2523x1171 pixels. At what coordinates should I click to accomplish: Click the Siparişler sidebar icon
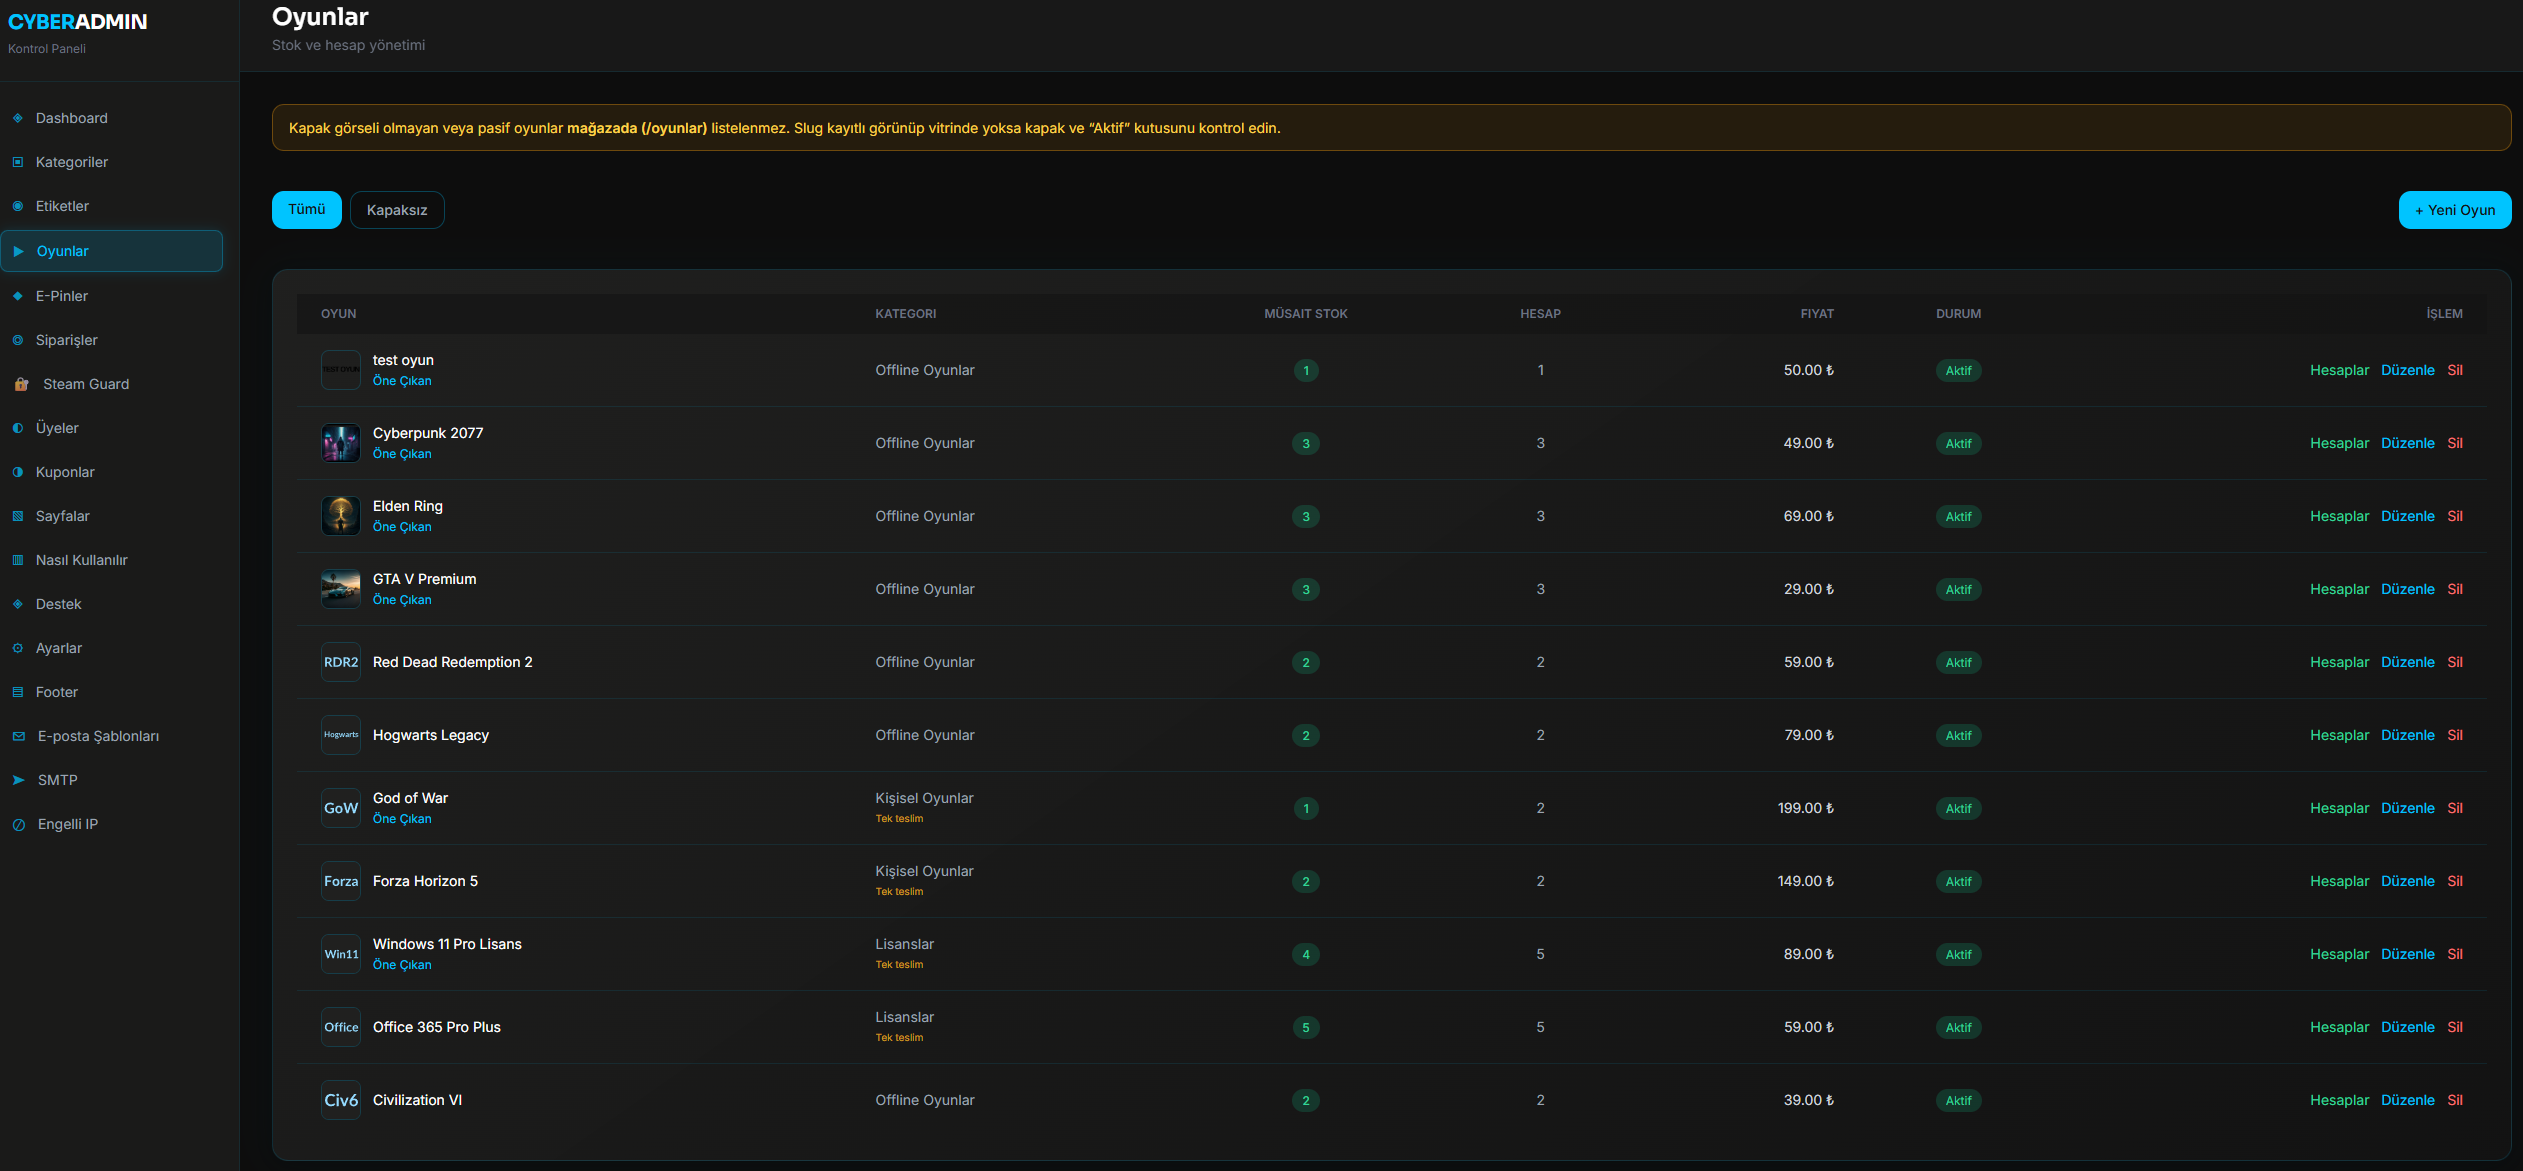[18, 340]
